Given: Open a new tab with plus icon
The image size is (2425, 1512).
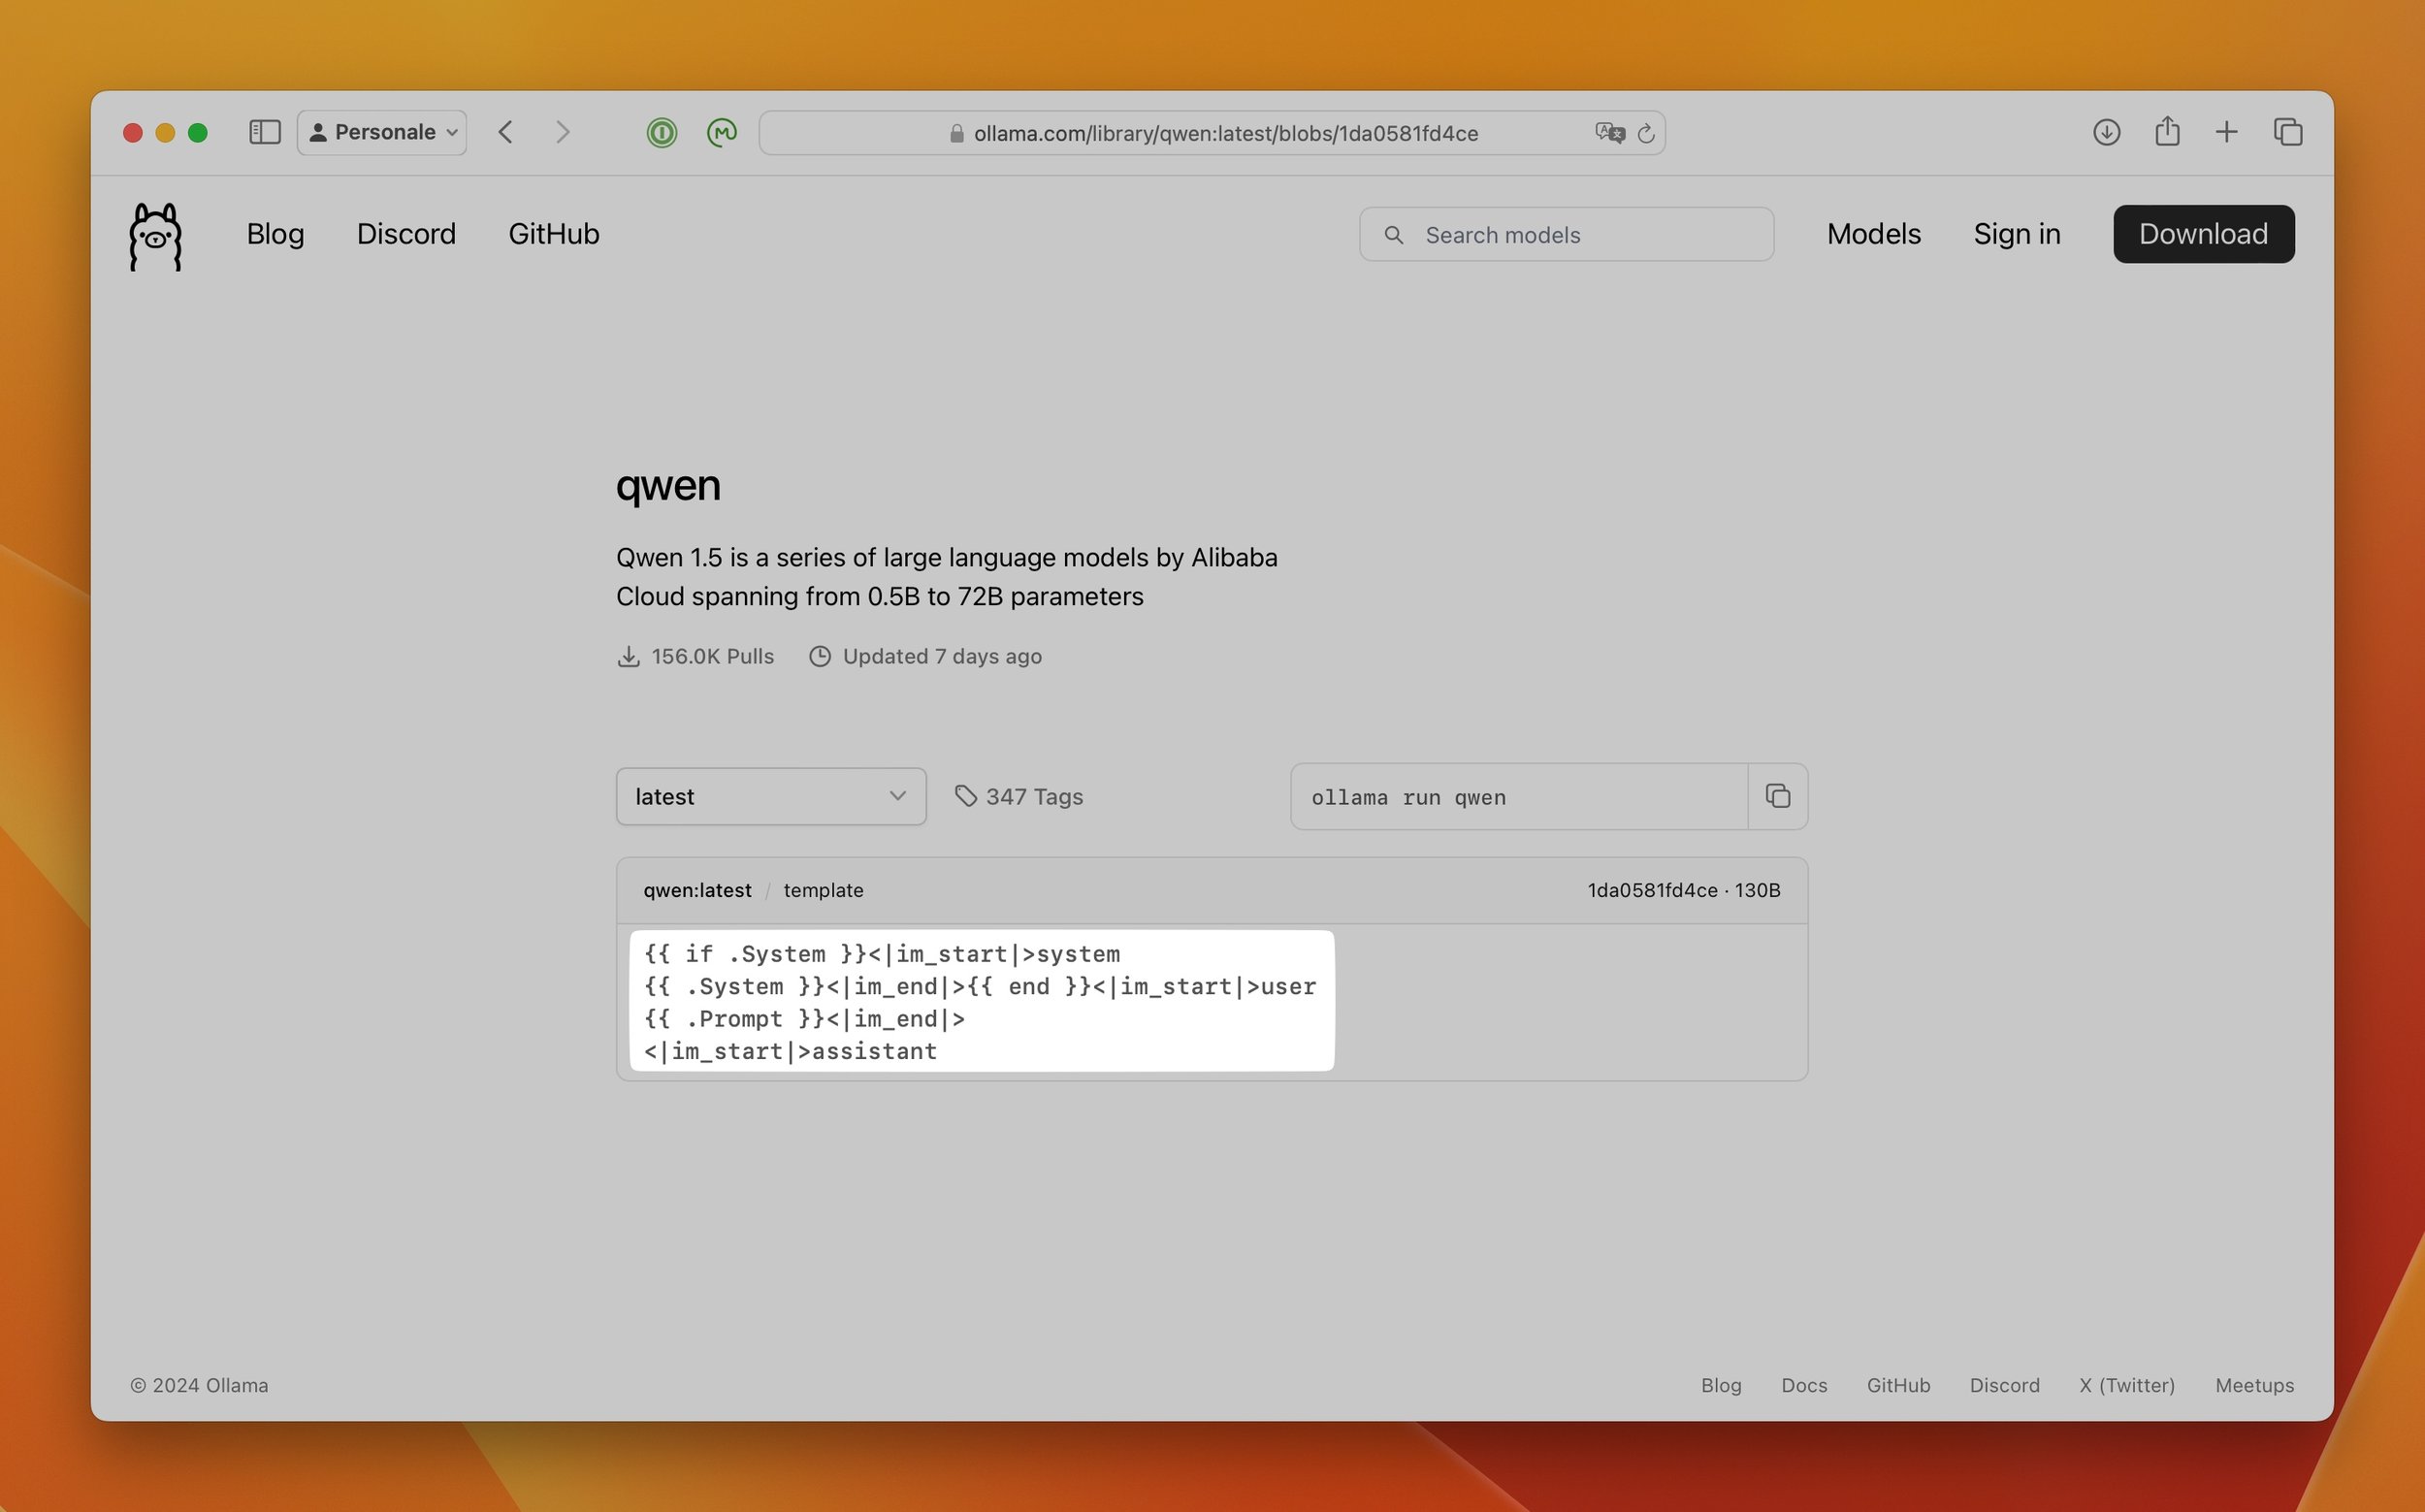Looking at the screenshot, I should pyautogui.click(x=2226, y=132).
